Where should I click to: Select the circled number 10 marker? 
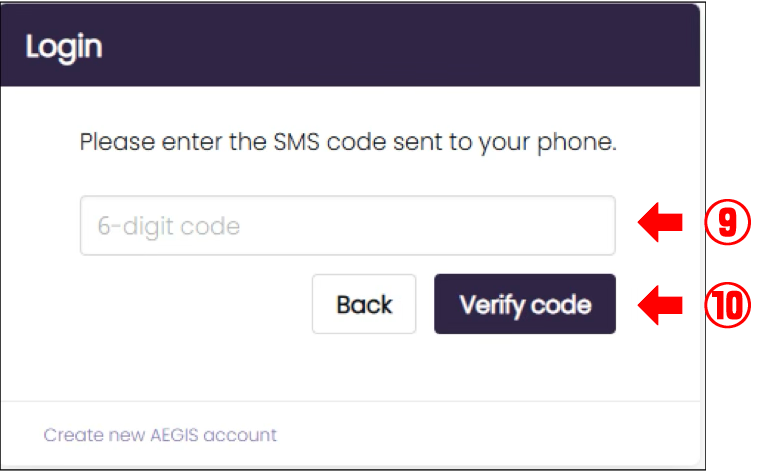[727, 304]
